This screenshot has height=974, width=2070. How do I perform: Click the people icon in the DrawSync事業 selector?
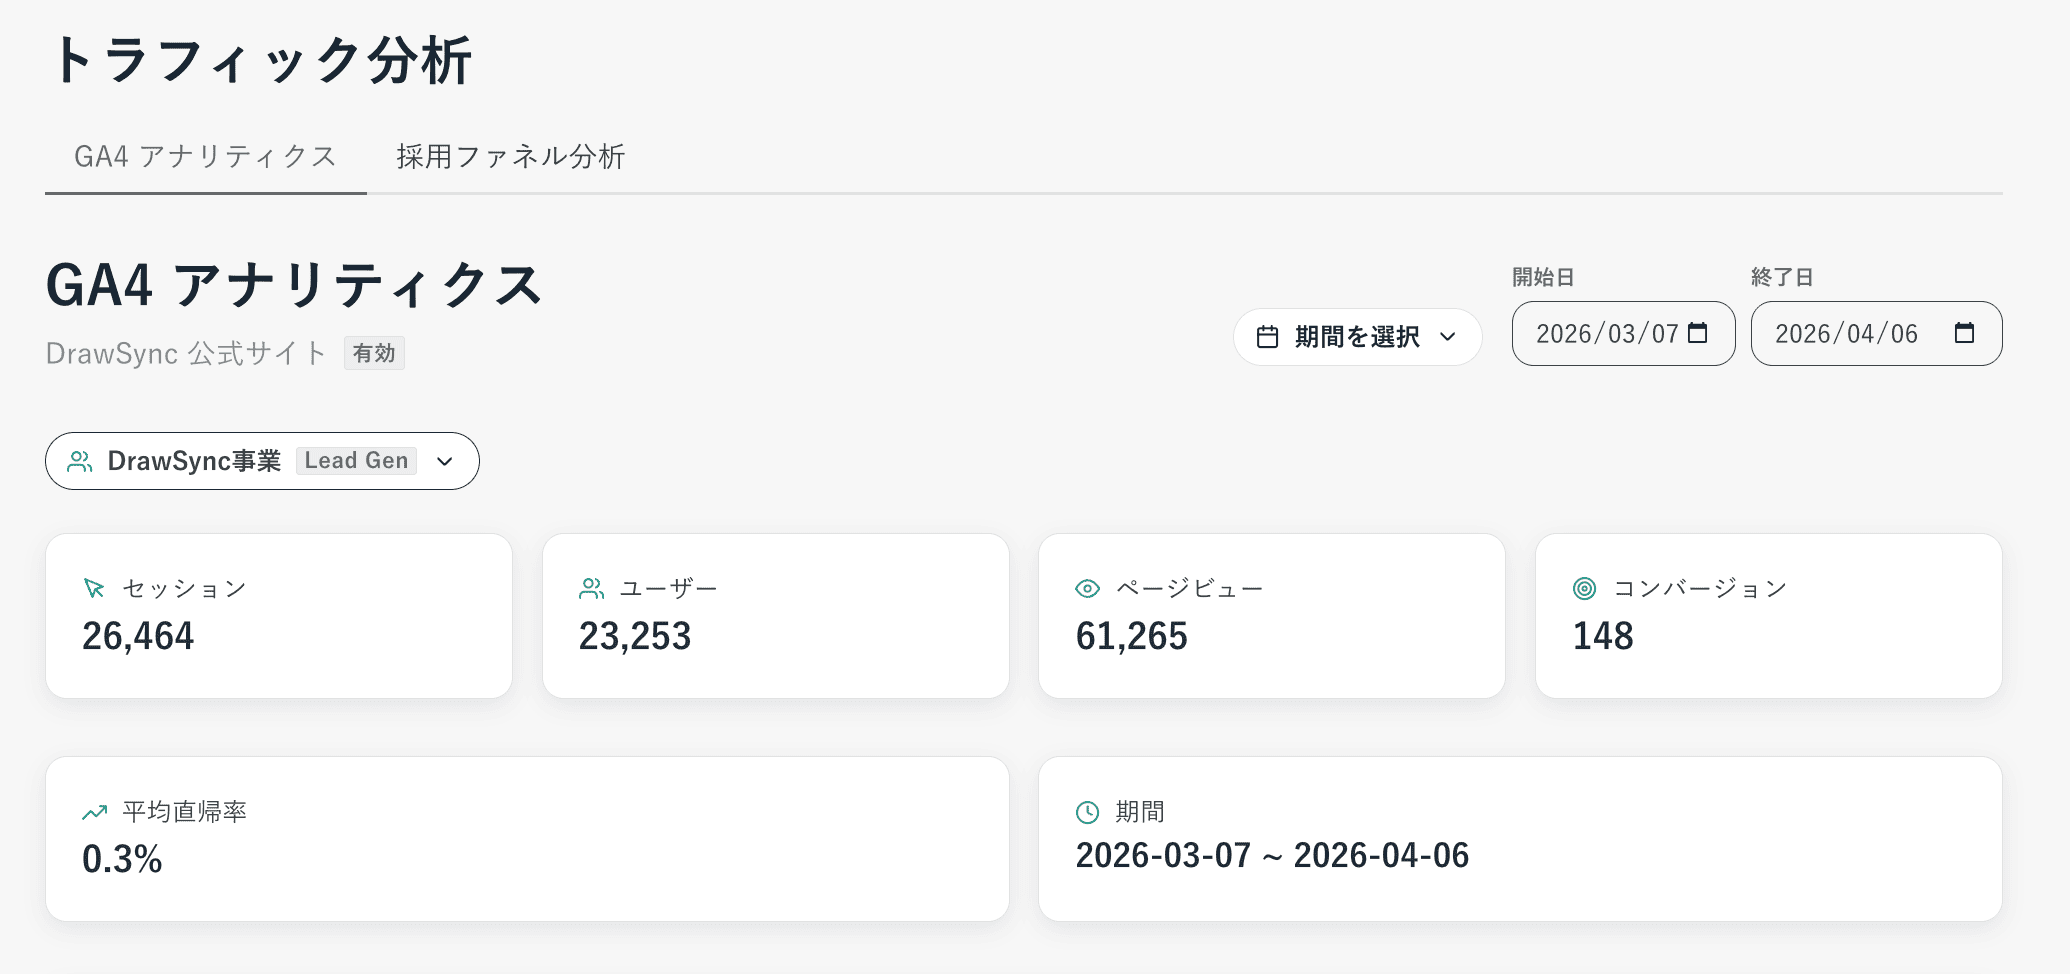point(82,461)
